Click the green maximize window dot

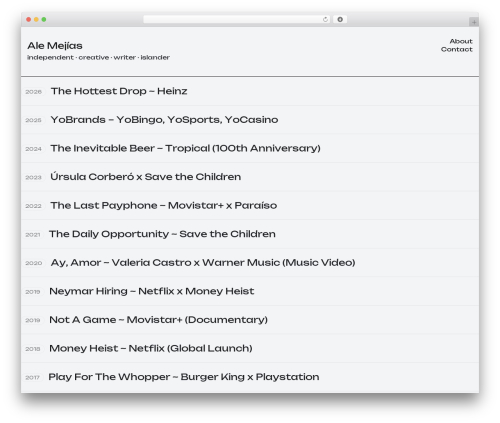[x=44, y=20]
